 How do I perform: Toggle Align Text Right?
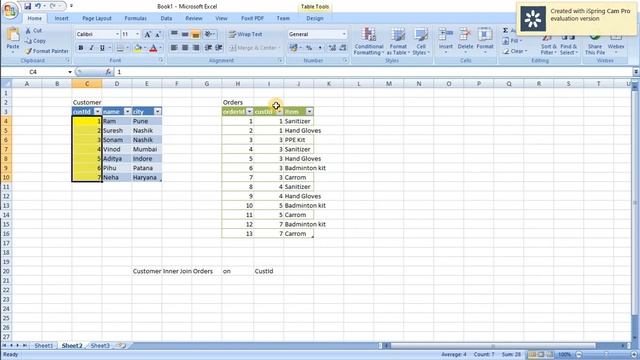point(196,48)
